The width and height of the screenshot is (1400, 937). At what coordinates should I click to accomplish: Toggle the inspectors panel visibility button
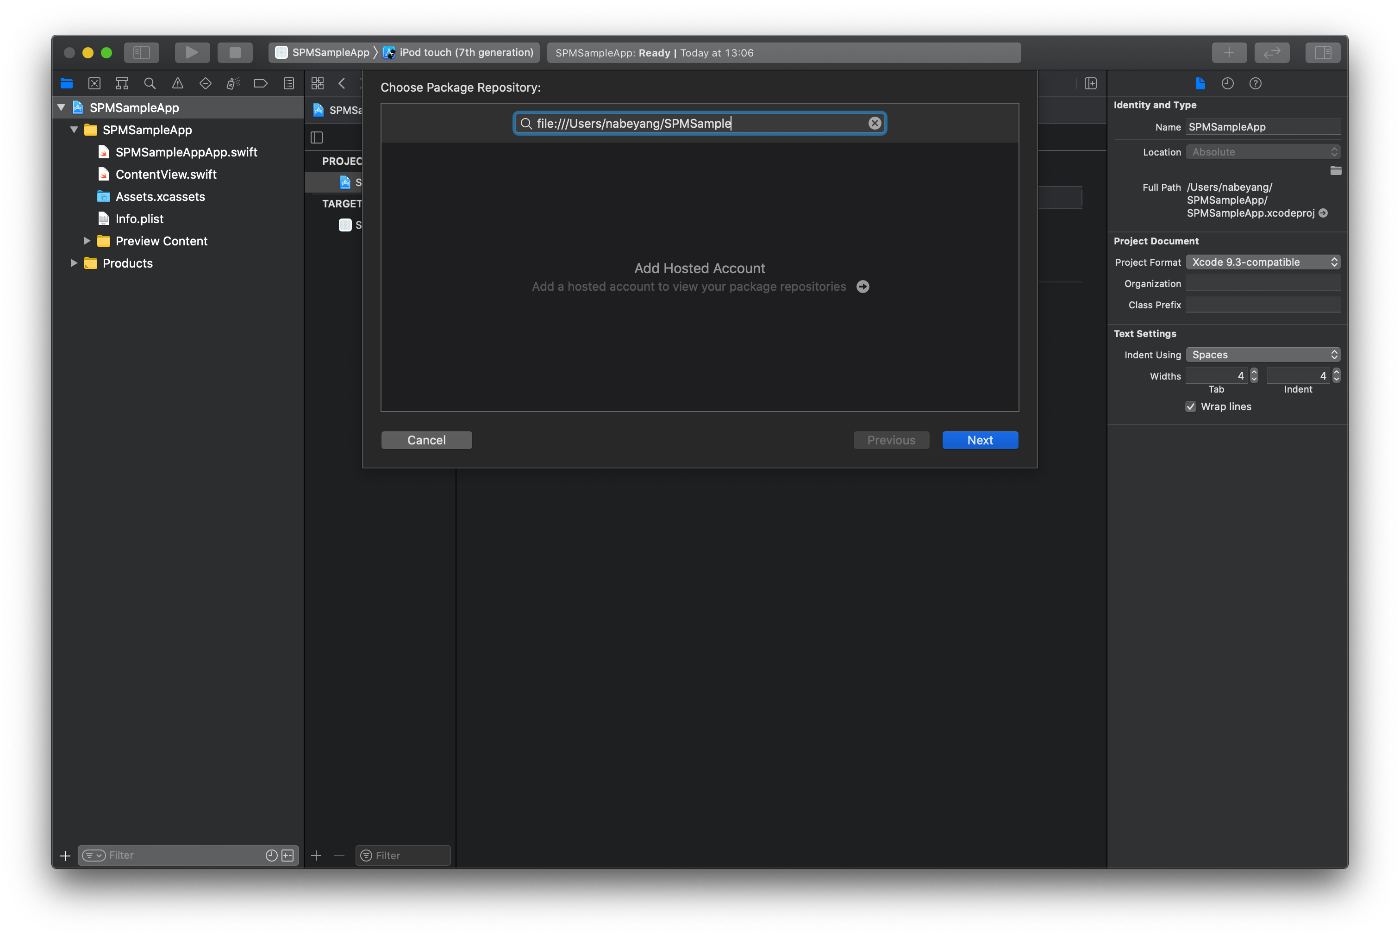click(1323, 52)
